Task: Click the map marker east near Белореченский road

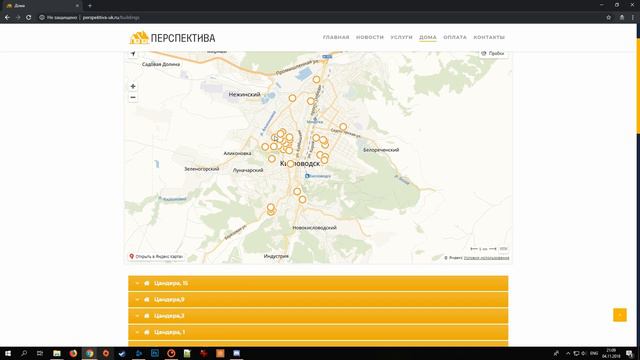Action: pyautogui.click(x=343, y=127)
